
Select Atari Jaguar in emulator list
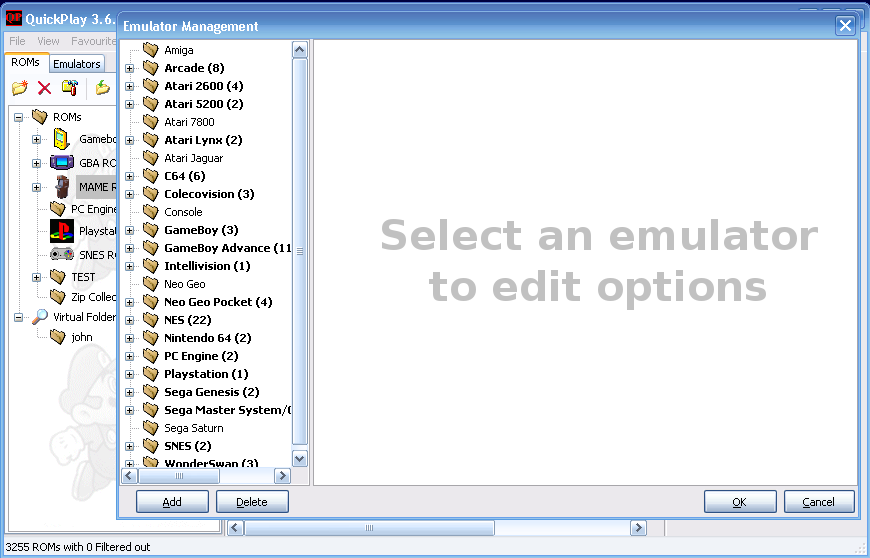(x=193, y=158)
